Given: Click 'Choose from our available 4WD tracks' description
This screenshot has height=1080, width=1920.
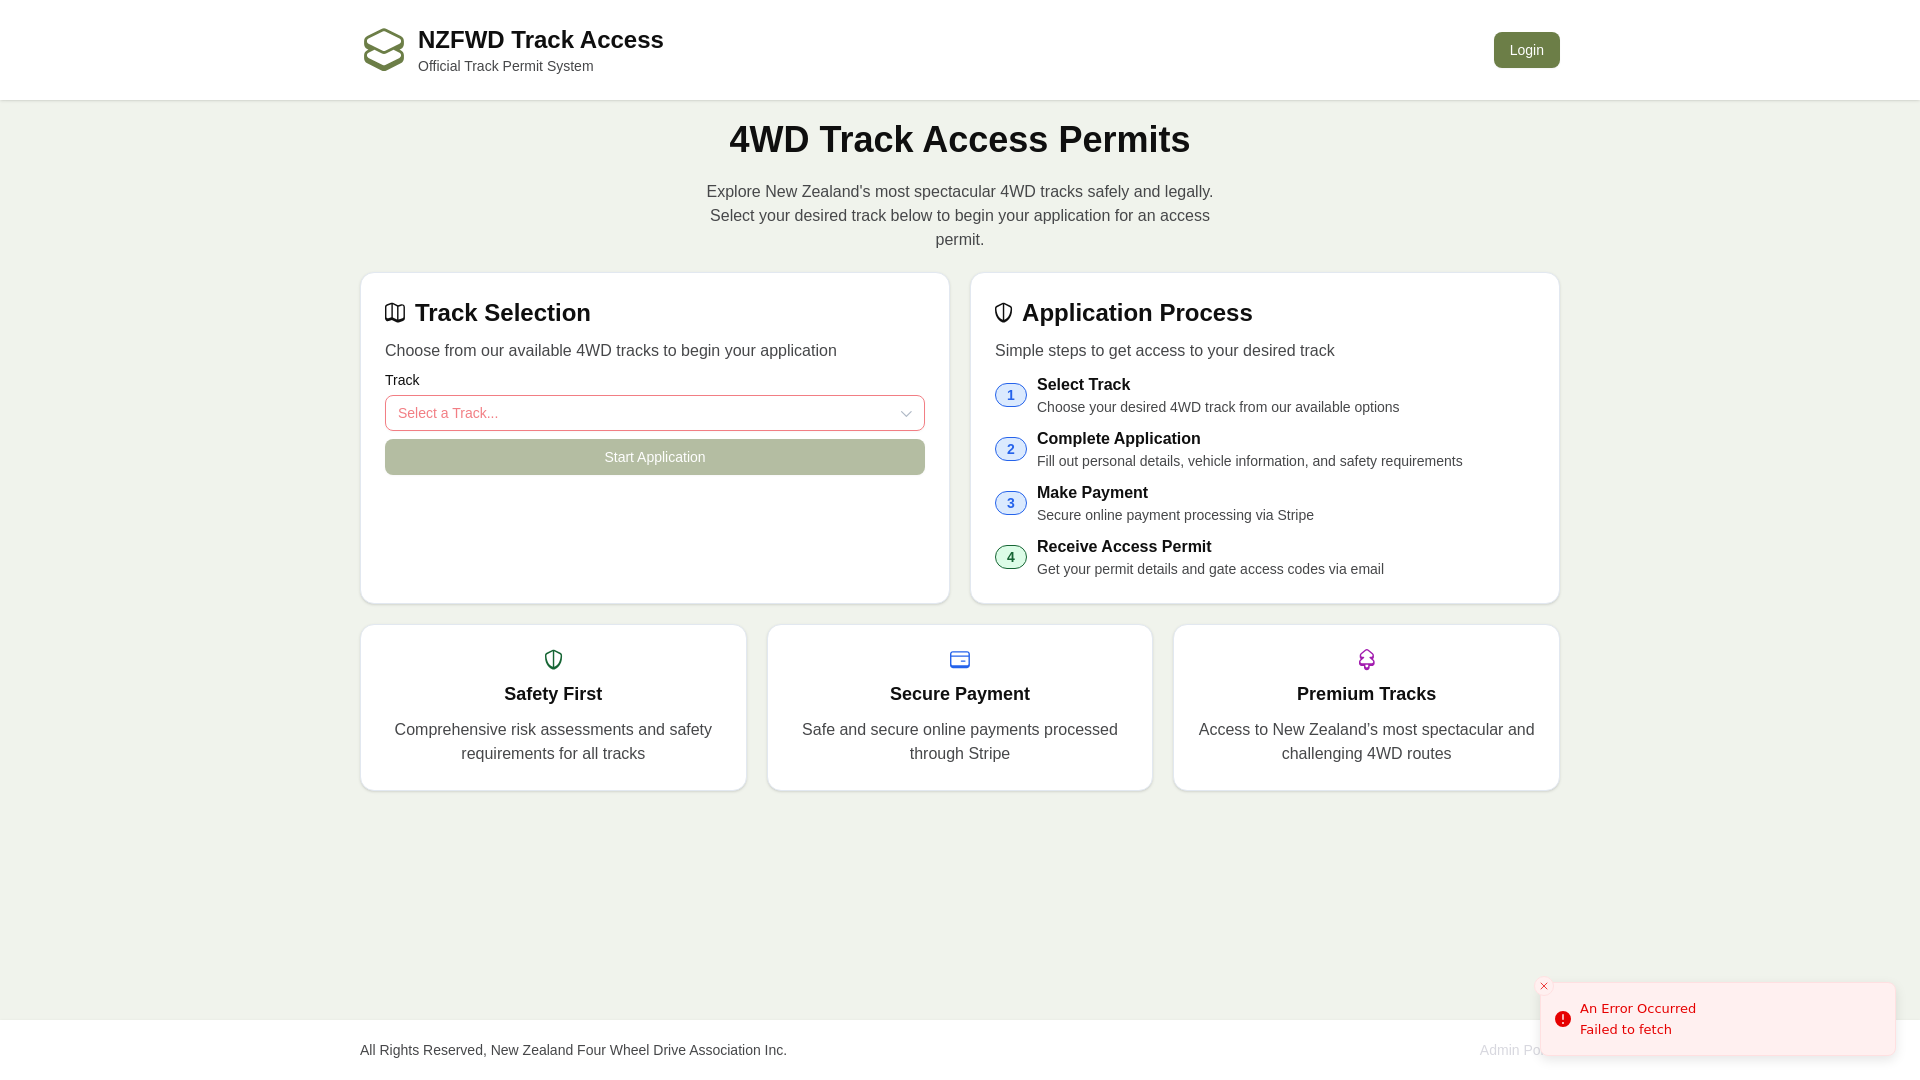Looking at the screenshot, I should pos(611,351).
